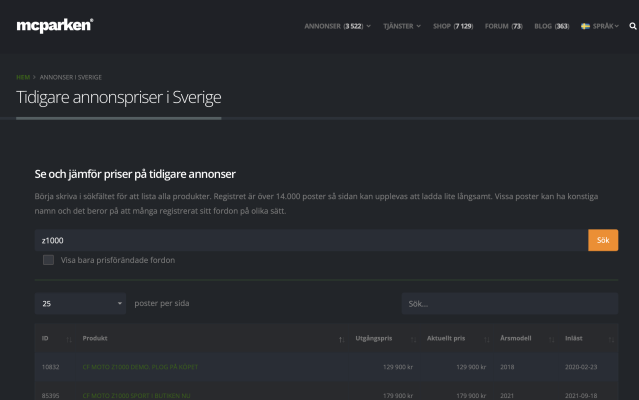The image size is (639, 400).
Task: Click the table filter Sök... field
Action: click(x=510, y=304)
